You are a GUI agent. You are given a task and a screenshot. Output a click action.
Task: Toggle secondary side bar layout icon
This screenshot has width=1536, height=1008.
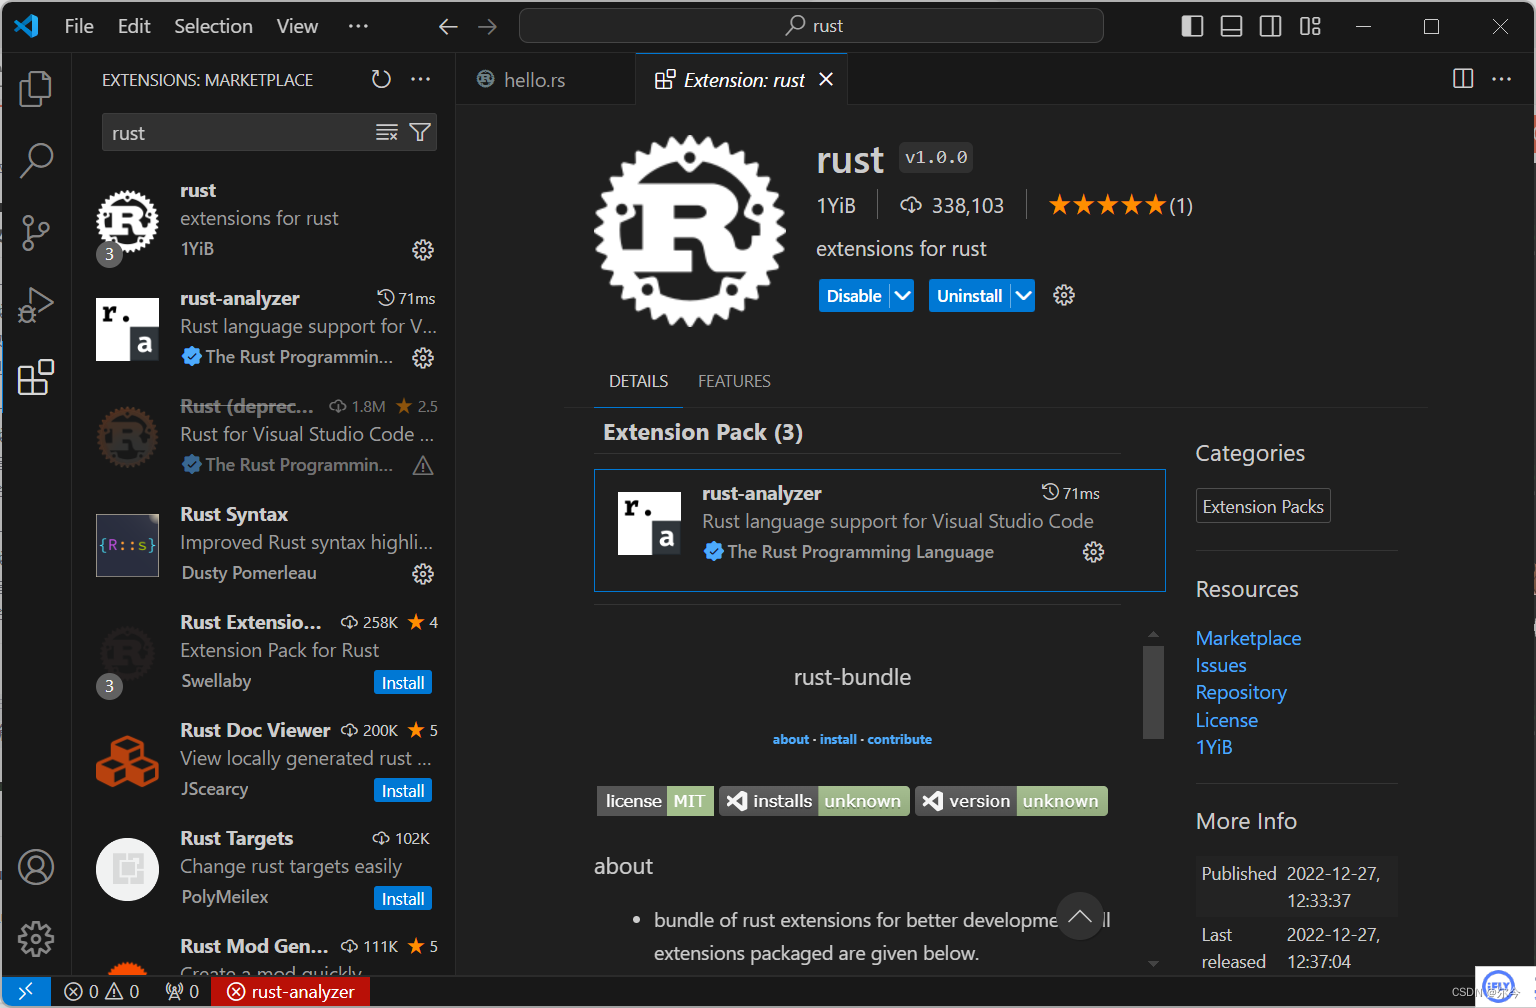click(1270, 26)
